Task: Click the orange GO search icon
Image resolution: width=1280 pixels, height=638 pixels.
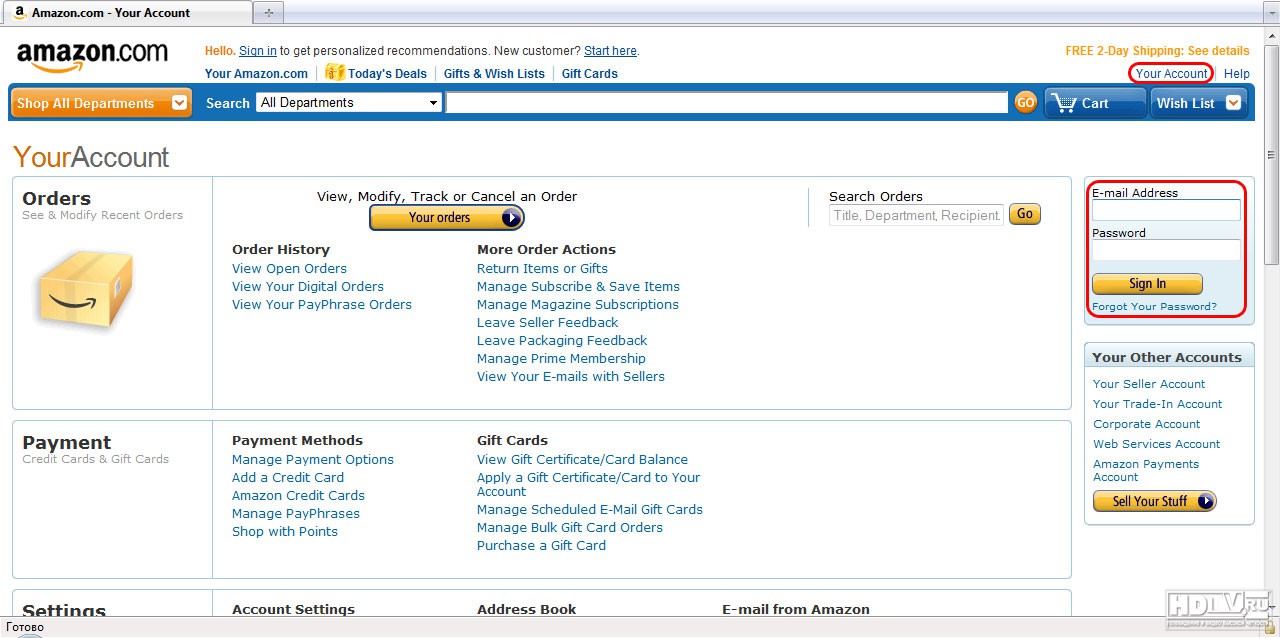Action: coord(1025,102)
